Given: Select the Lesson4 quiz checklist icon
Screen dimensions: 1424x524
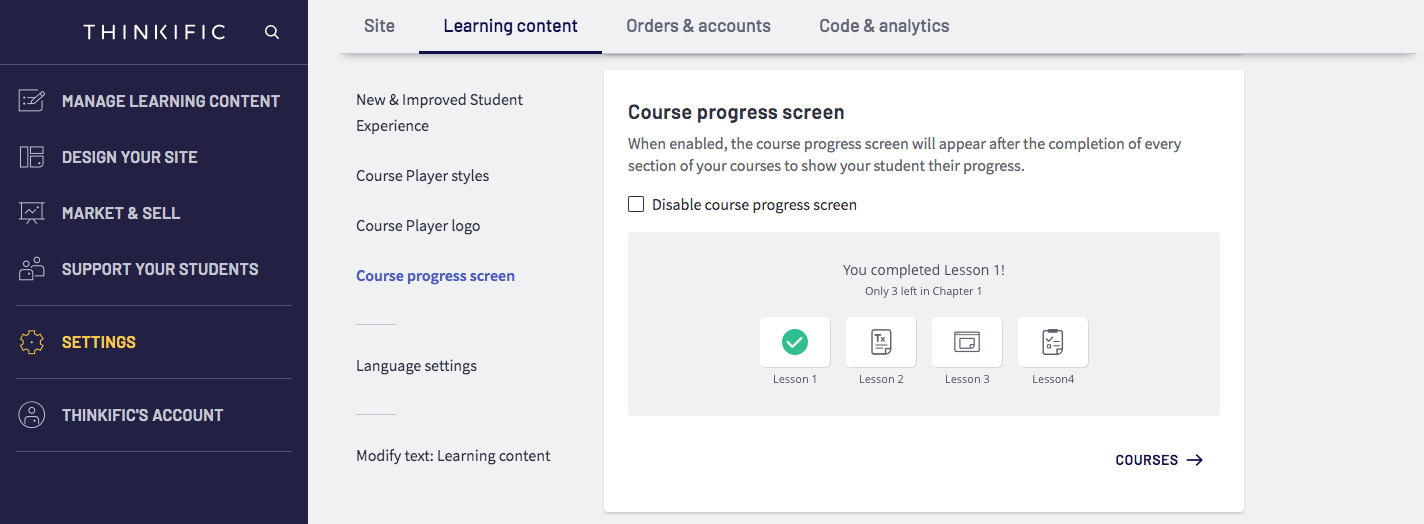Looking at the screenshot, I should (x=1053, y=342).
